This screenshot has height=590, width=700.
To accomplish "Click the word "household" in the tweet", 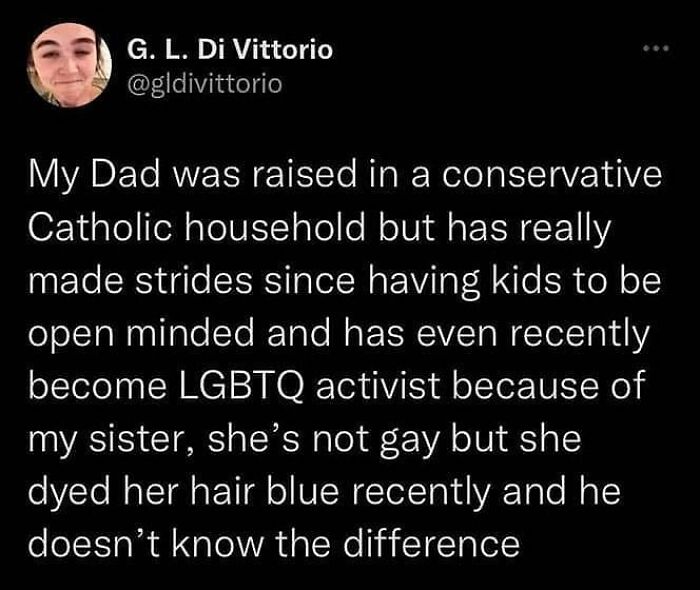I will pos(276,227).
